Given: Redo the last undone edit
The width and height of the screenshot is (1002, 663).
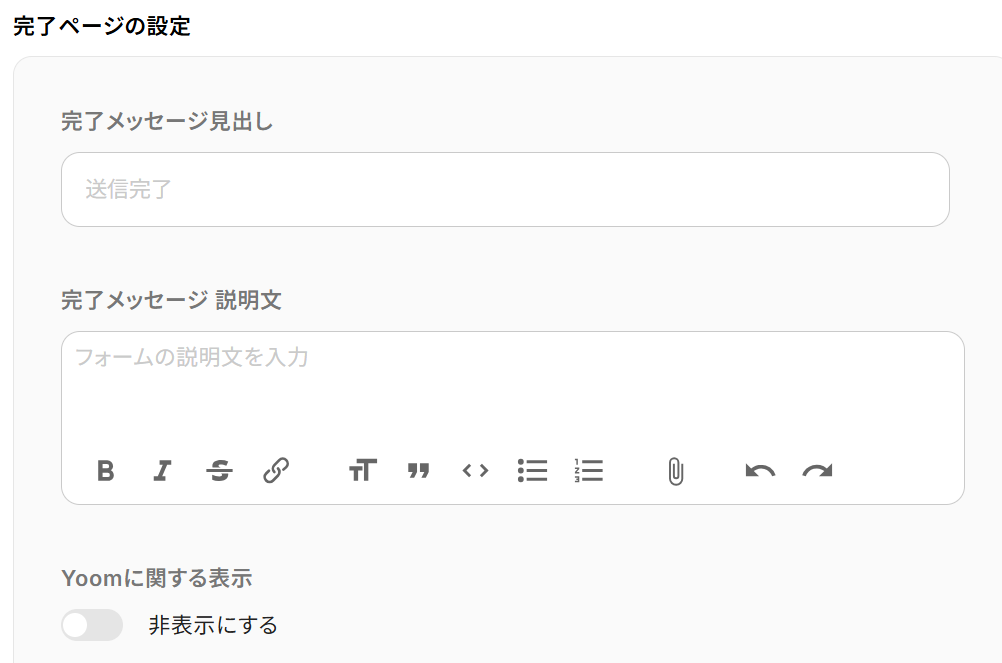Looking at the screenshot, I should tap(817, 471).
